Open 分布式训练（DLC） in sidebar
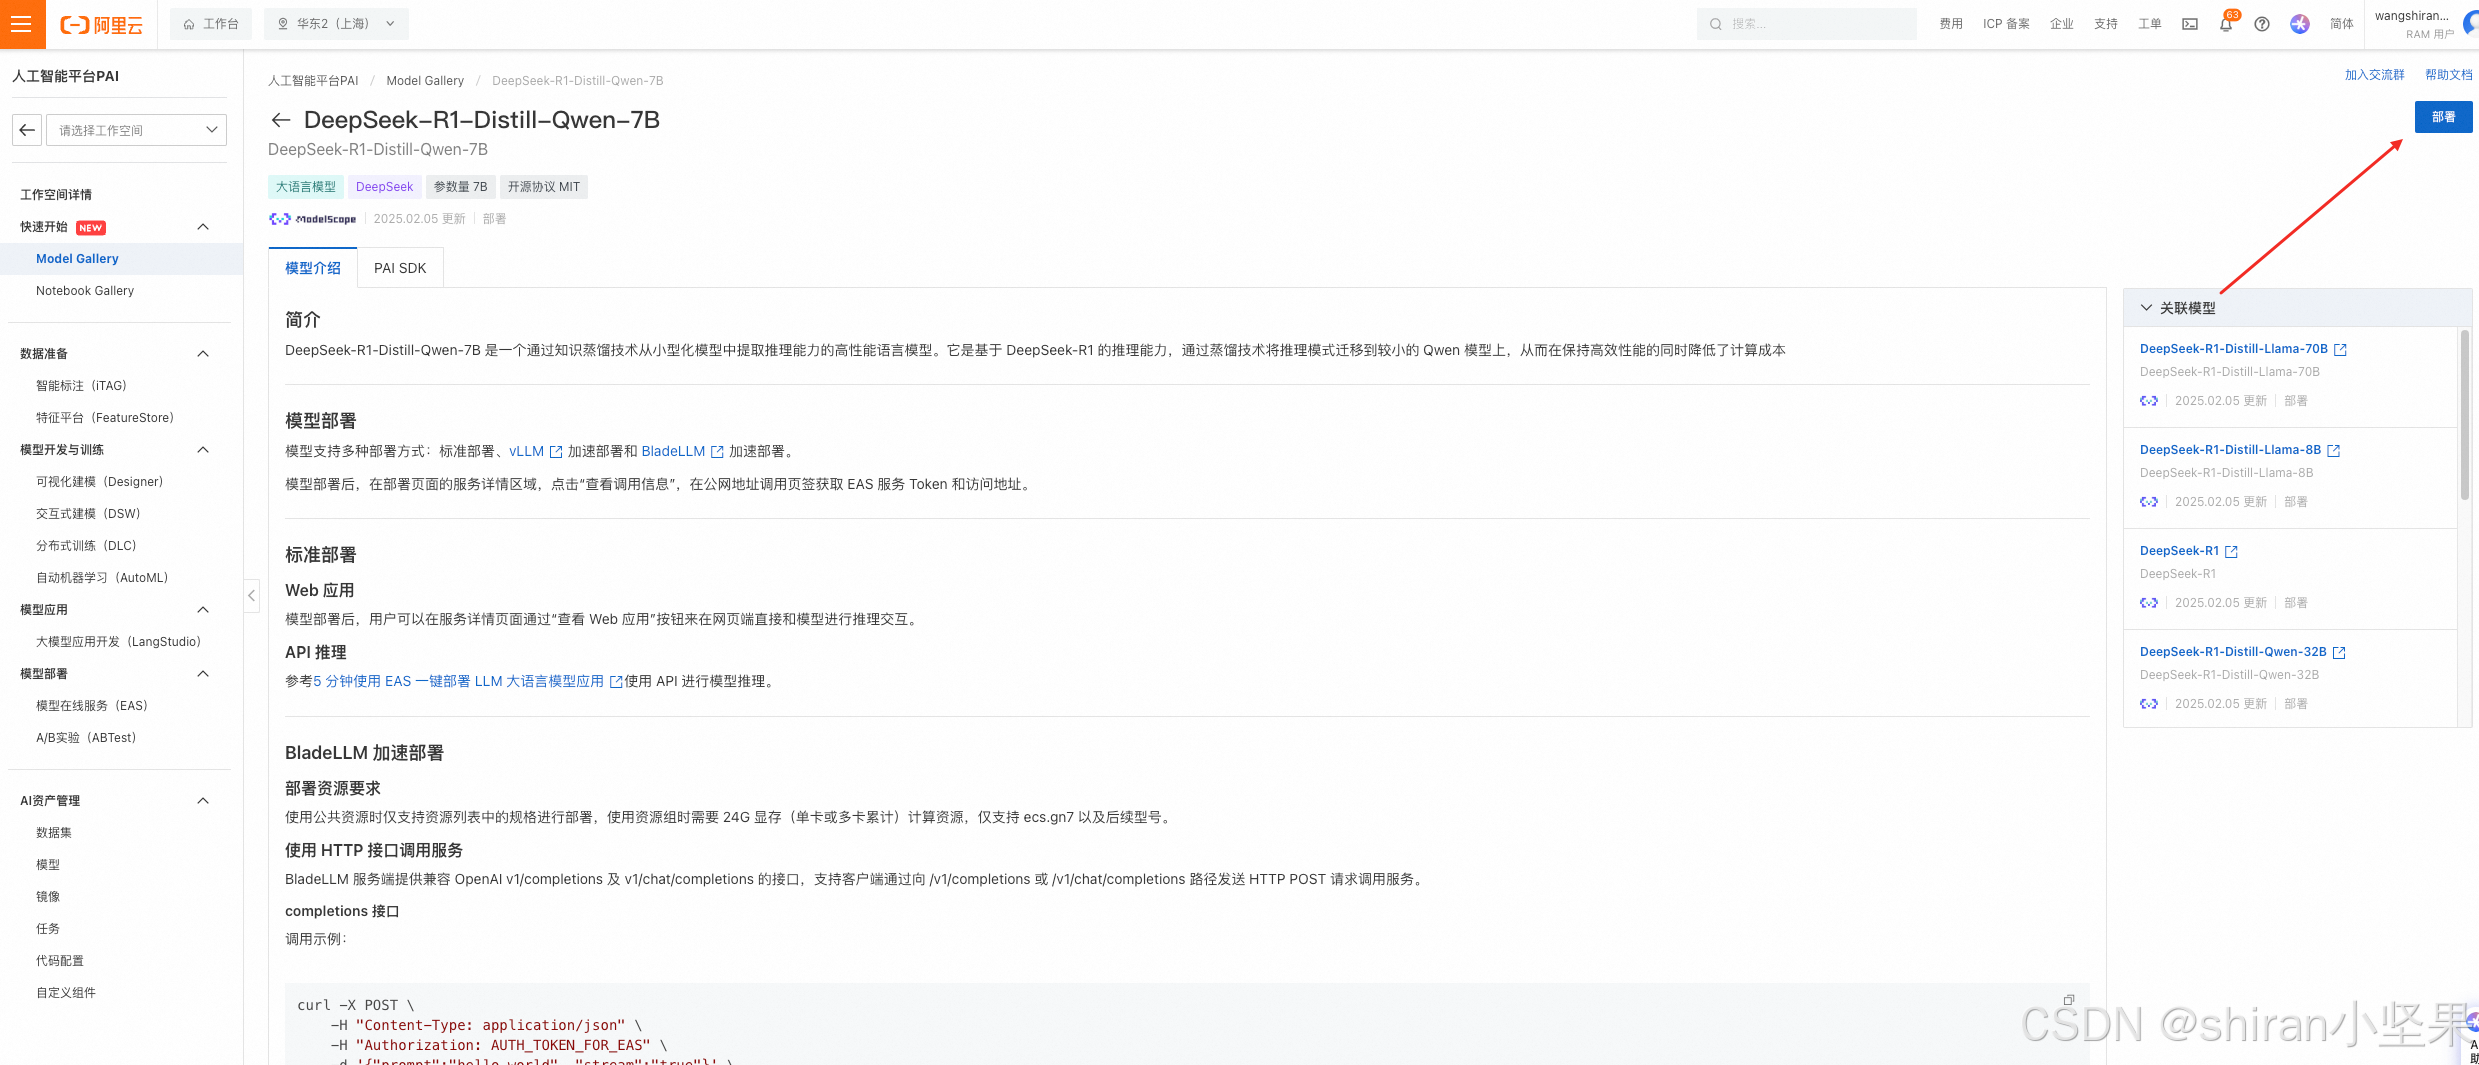The width and height of the screenshot is (2479, 1065). 86,546
